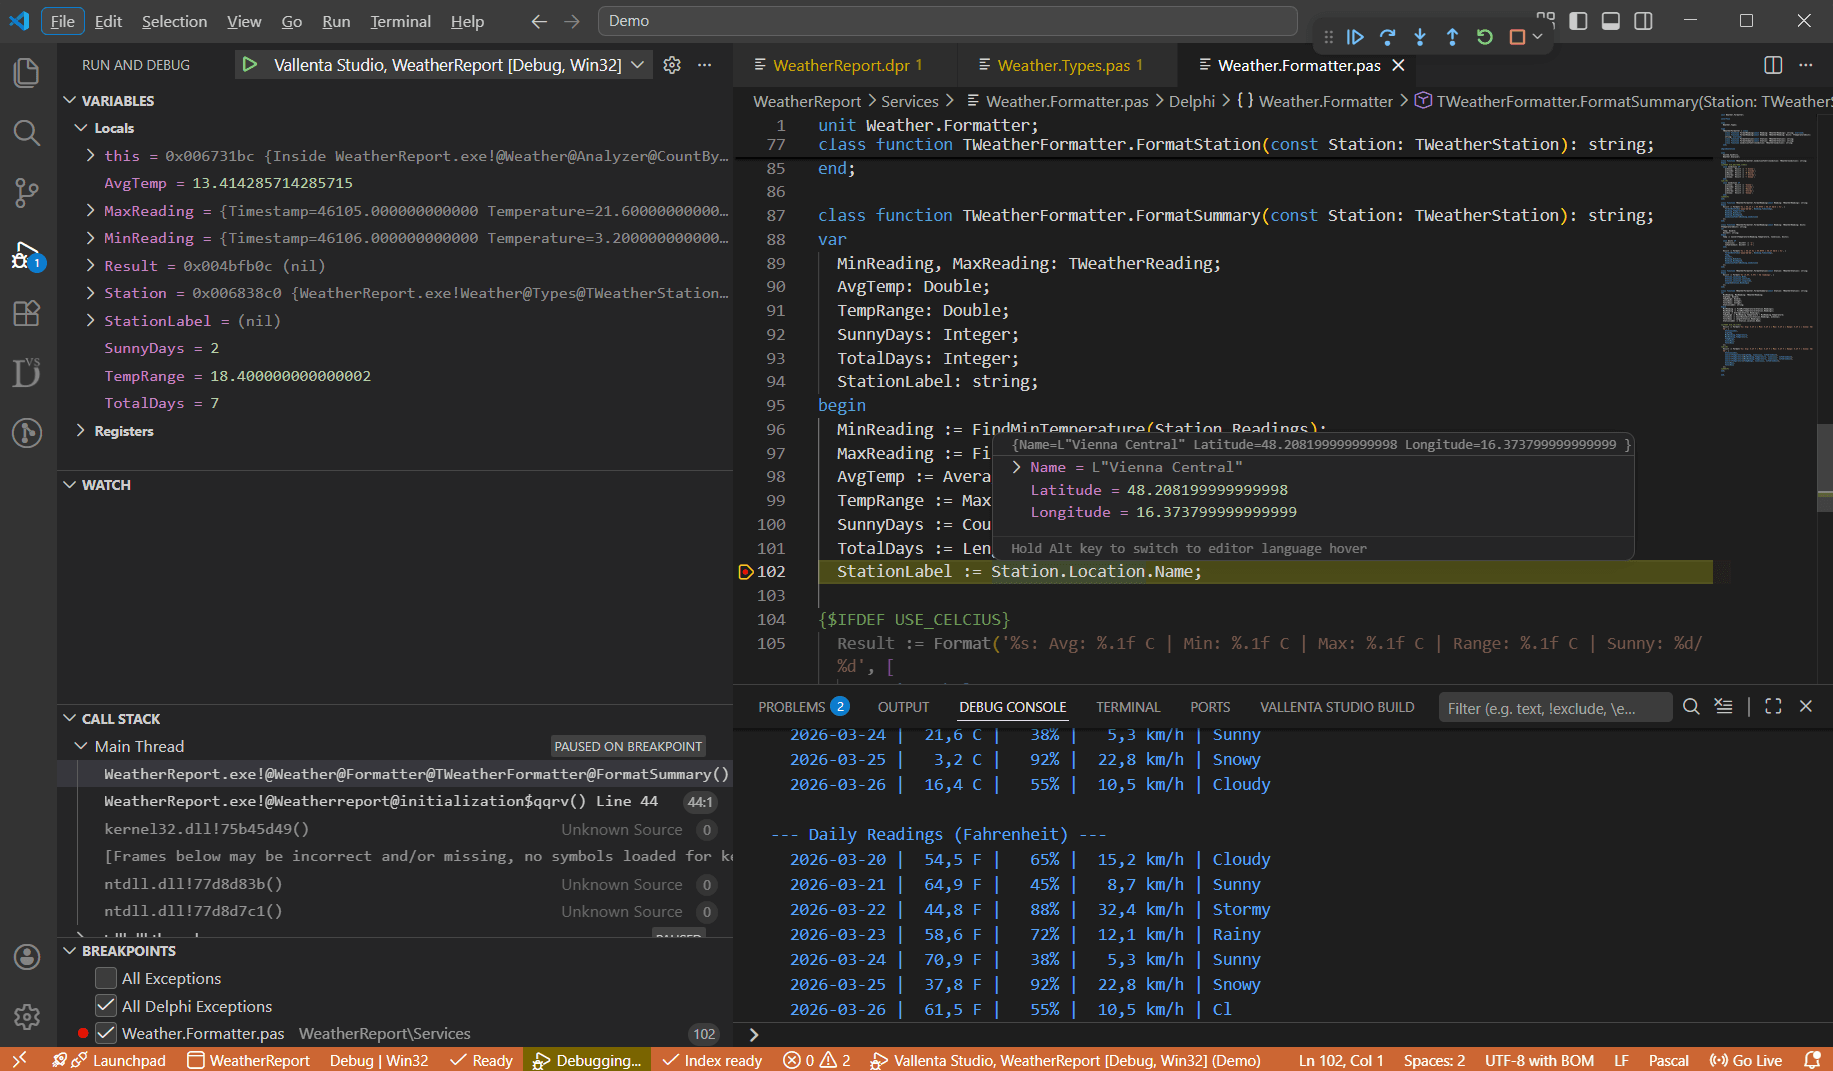Switch to the TERMINAL panel tab
Image resolution: width=1833 pixels, height=1071 pixels.
tap(1128, 707)
